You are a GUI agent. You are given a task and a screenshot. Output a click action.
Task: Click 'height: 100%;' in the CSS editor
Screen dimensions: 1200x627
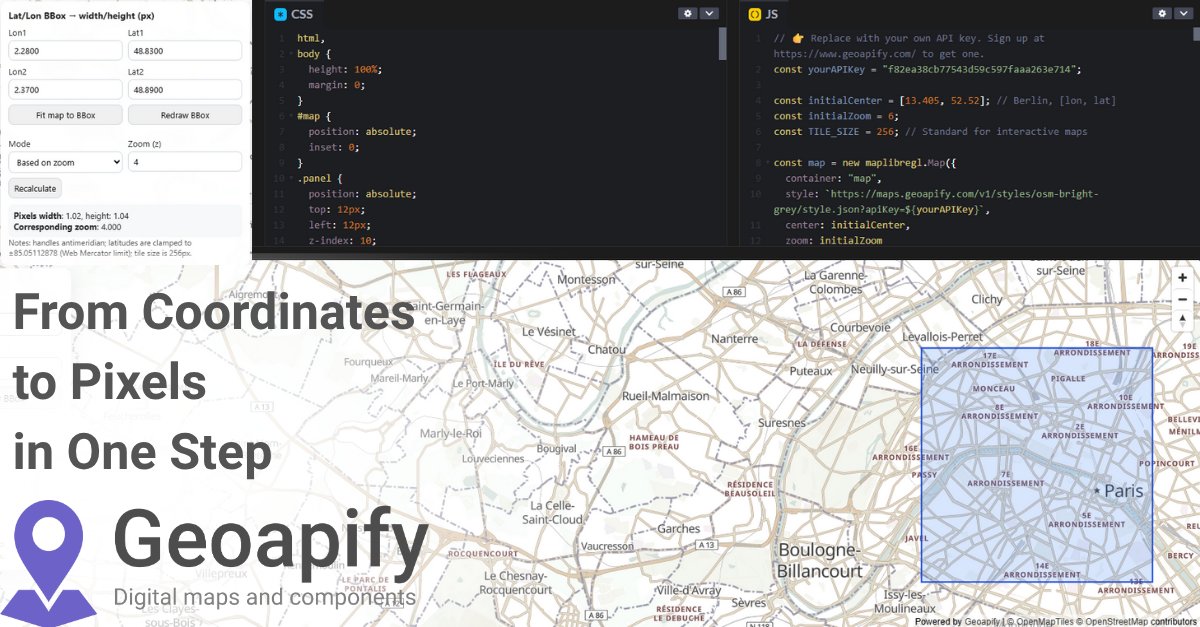click(345, 69)
